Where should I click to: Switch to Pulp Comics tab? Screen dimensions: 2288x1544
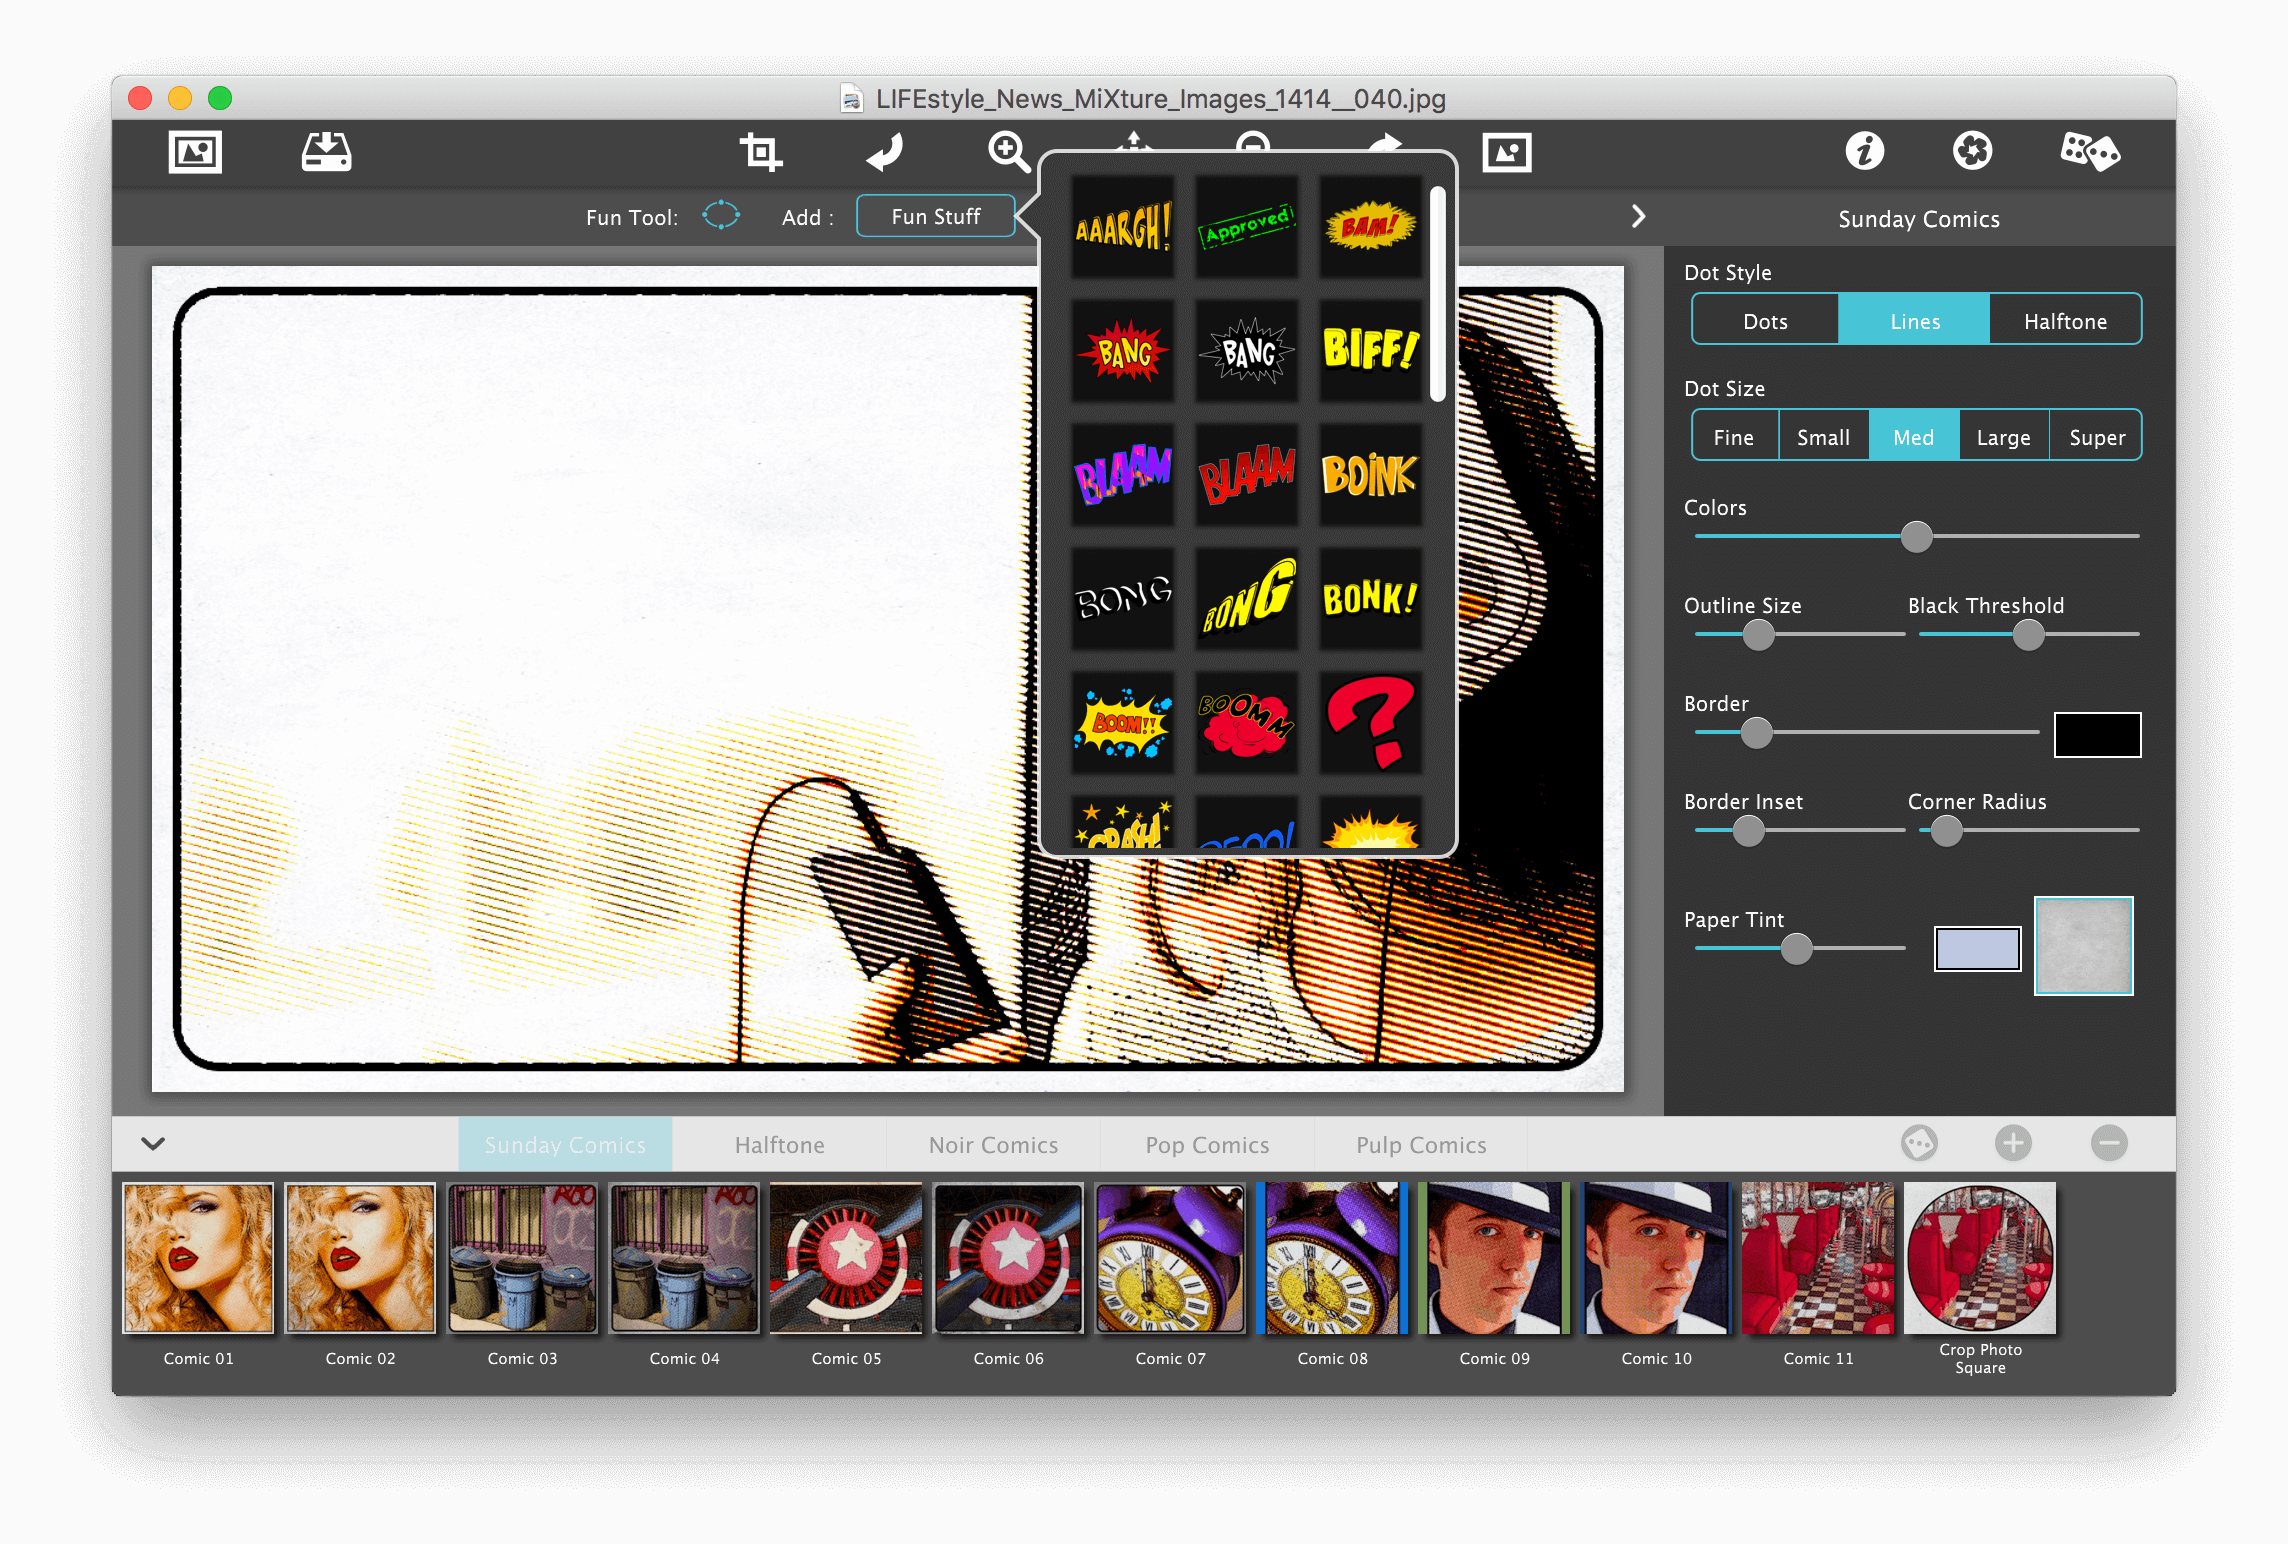coord(1421,1144)
